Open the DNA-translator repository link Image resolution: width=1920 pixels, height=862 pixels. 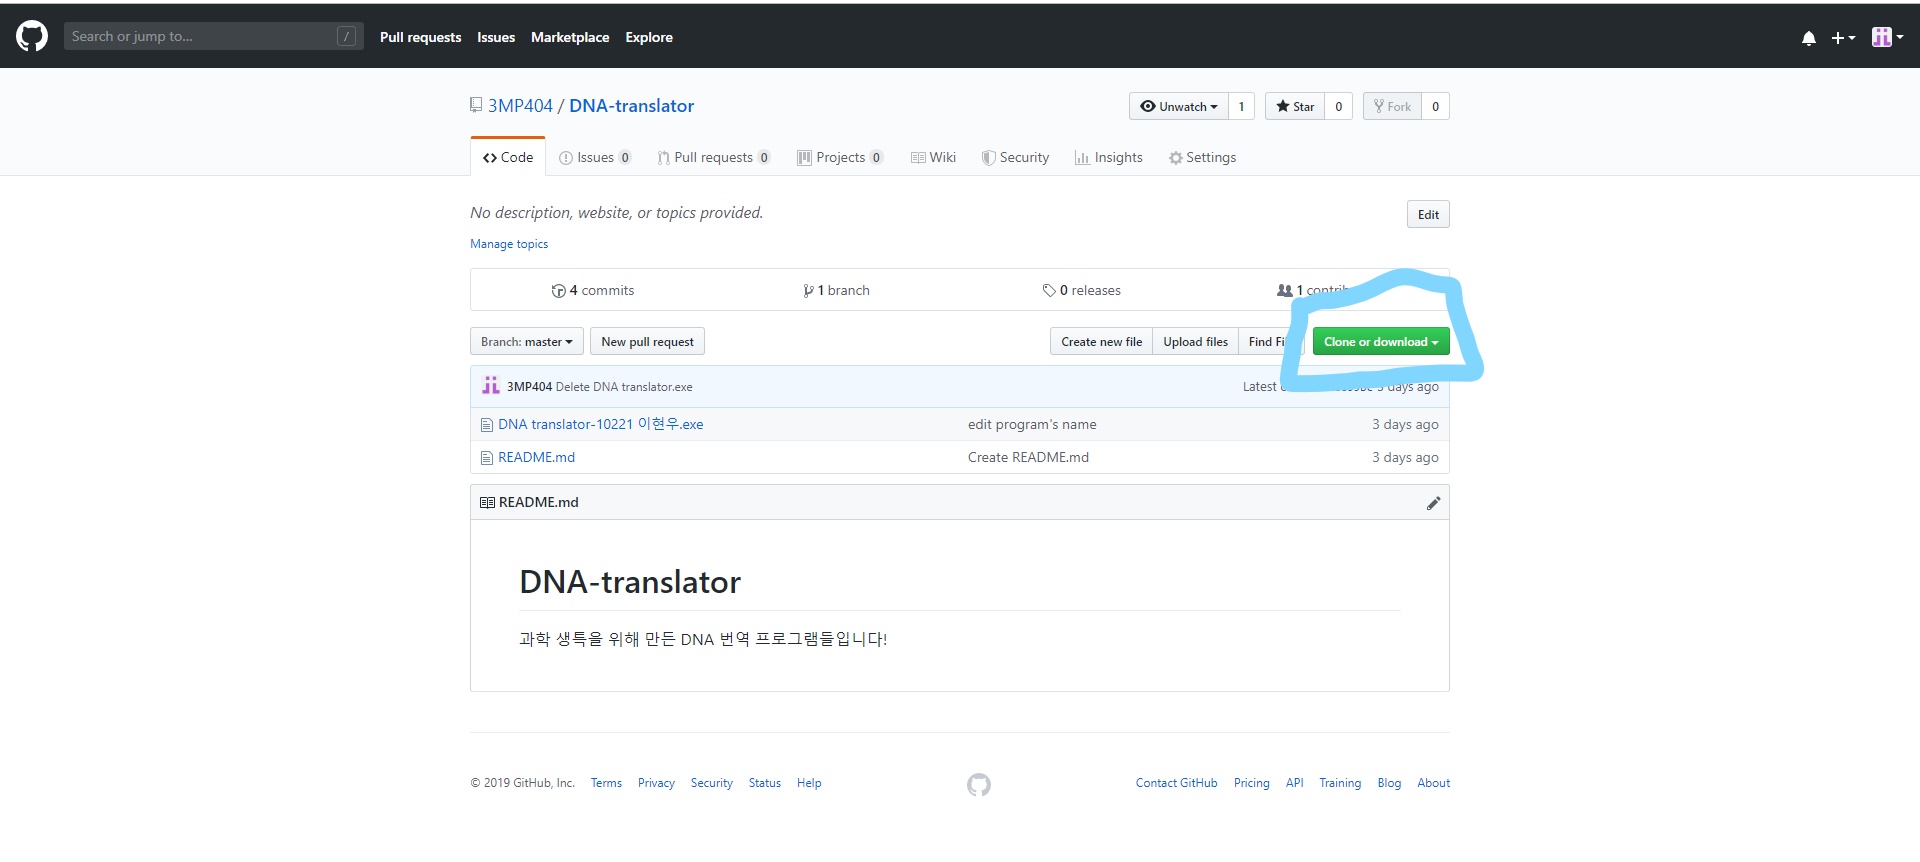click(631, 106)
